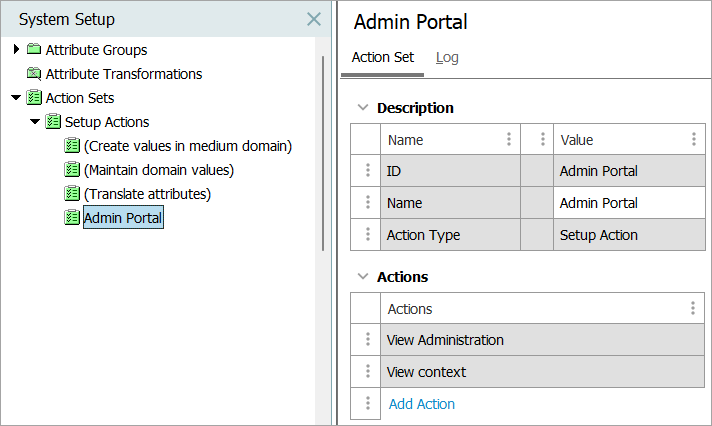The width and height of the screenshot is (712, 426).
Task: Click row handle for View Administration
Action: [x=367, y=340]
